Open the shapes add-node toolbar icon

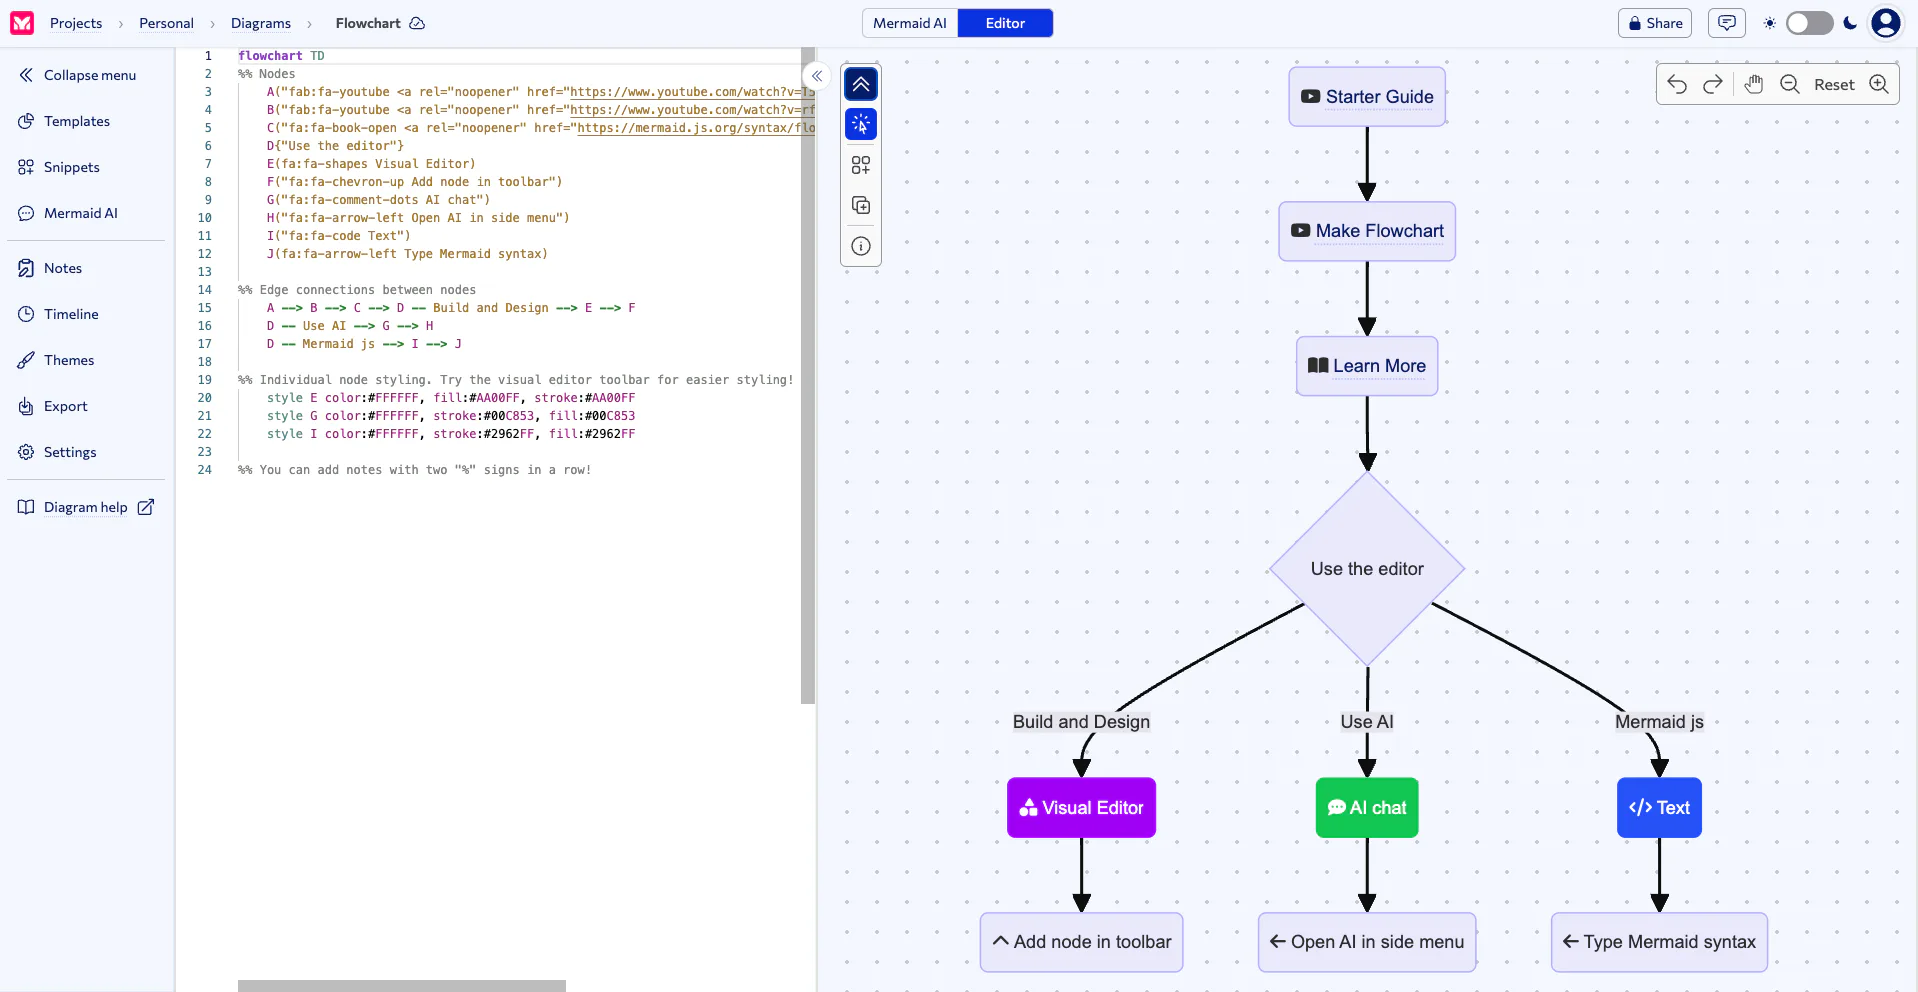pyautogui.click(x=861, y=165)
